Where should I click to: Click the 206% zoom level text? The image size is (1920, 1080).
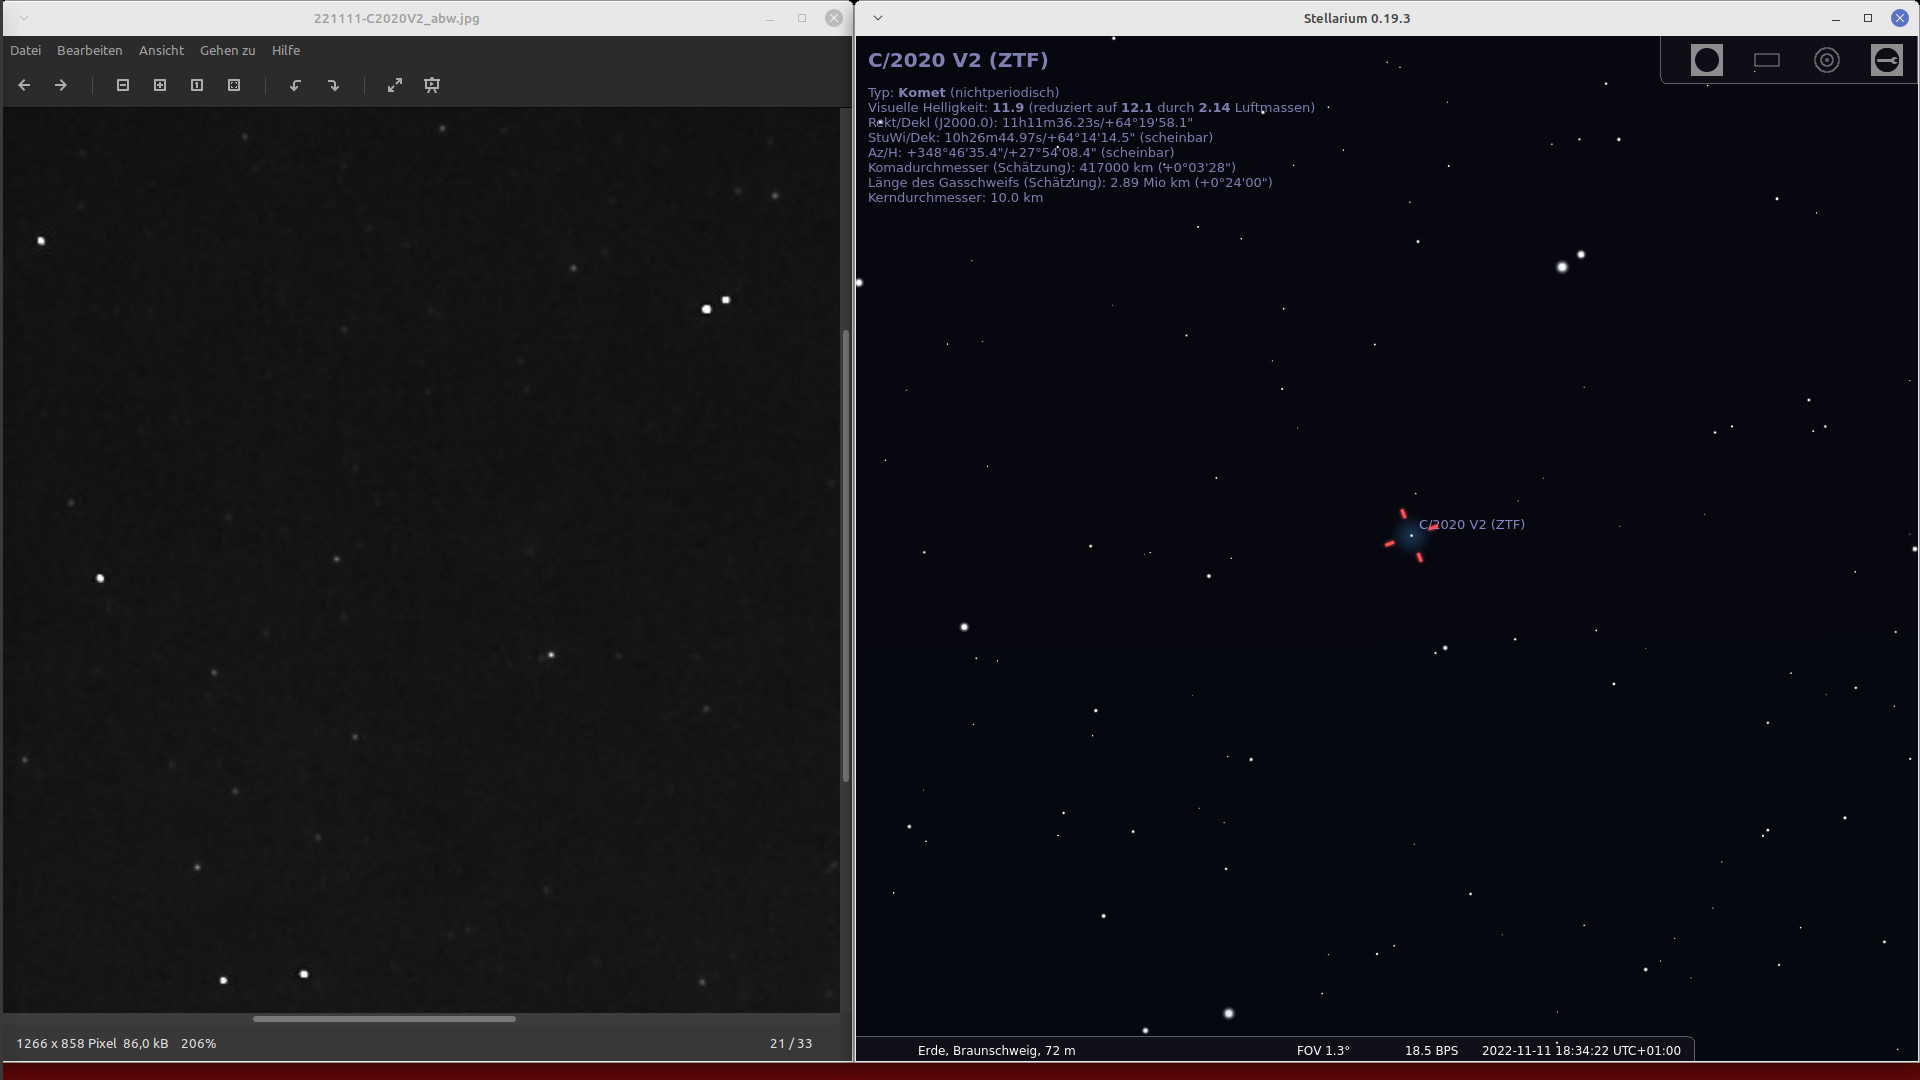click(x=198, y=1043)
